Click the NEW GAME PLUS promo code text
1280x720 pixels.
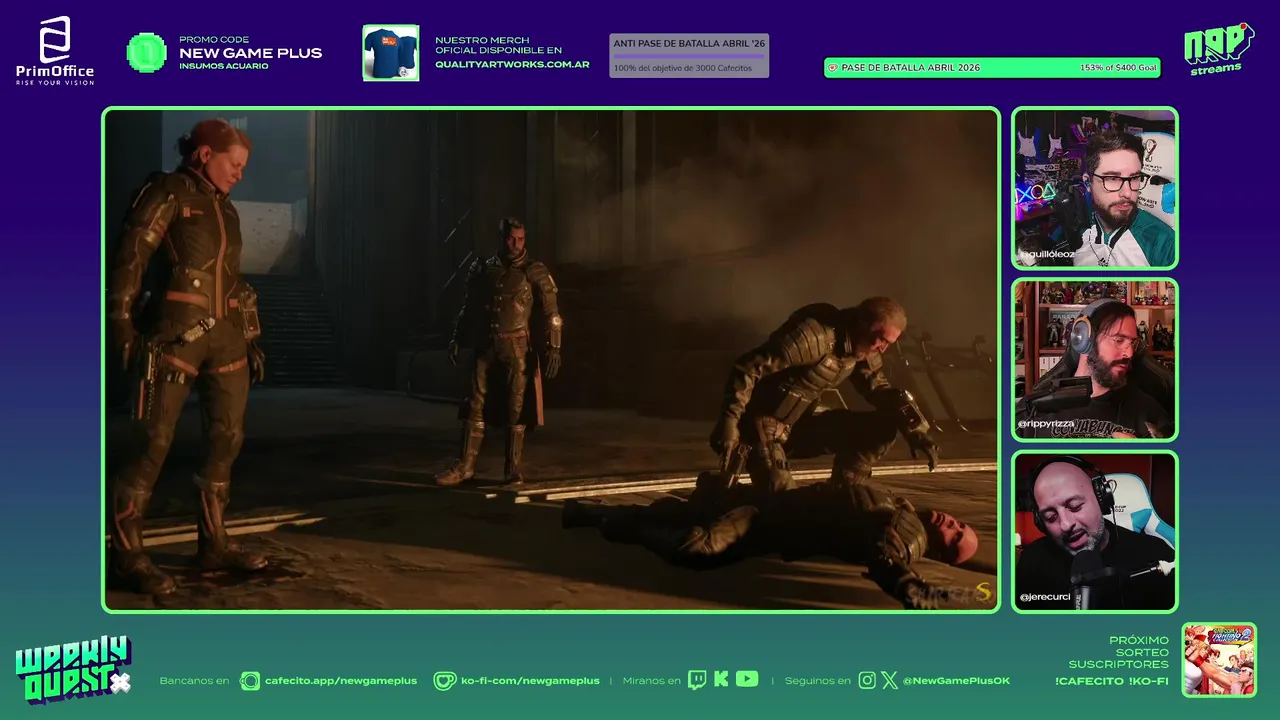click(251, 53)
